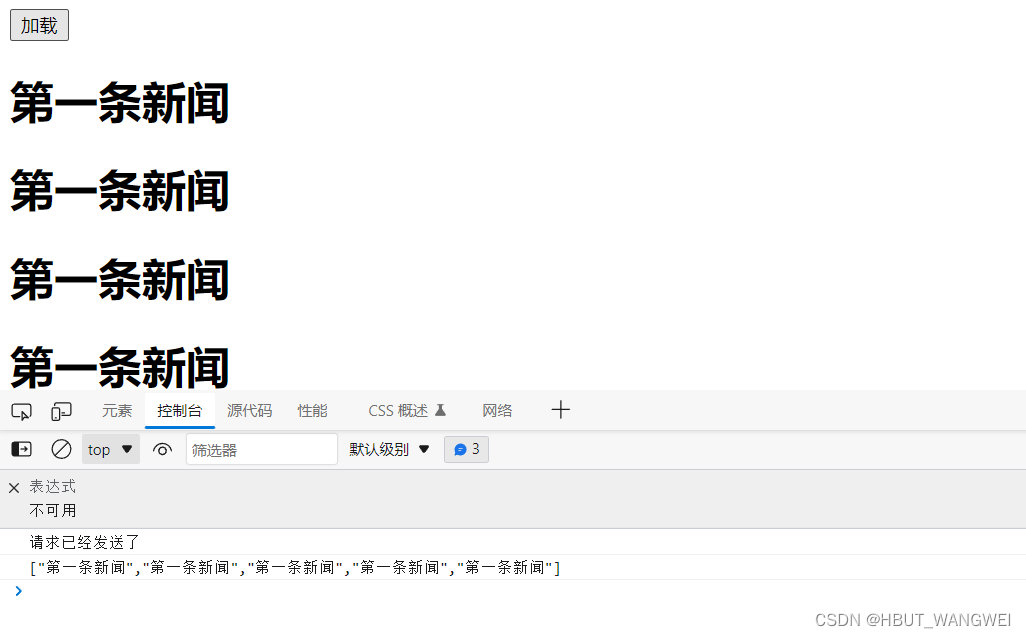
Task: Open the 3 issues badge
Action: (467, 450)
